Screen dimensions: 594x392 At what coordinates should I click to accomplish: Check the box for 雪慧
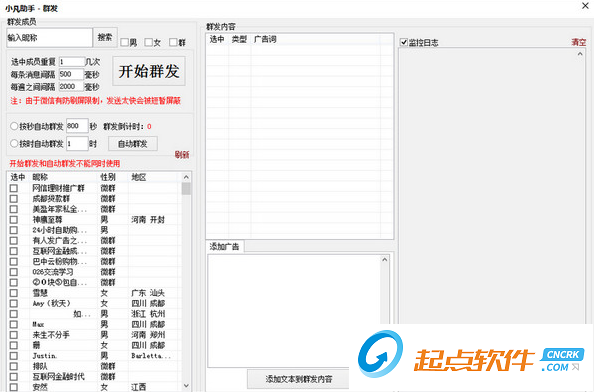(14, 293)
